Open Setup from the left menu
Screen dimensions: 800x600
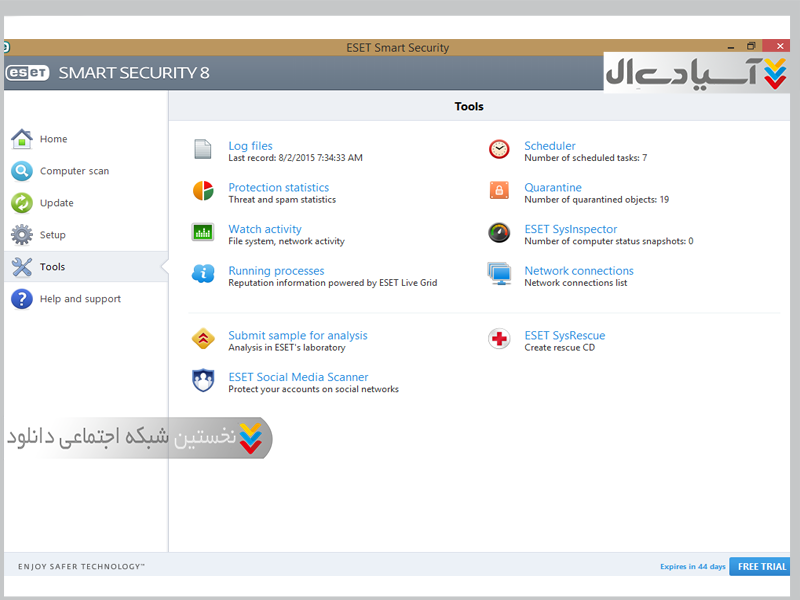(x=52, y=235)
